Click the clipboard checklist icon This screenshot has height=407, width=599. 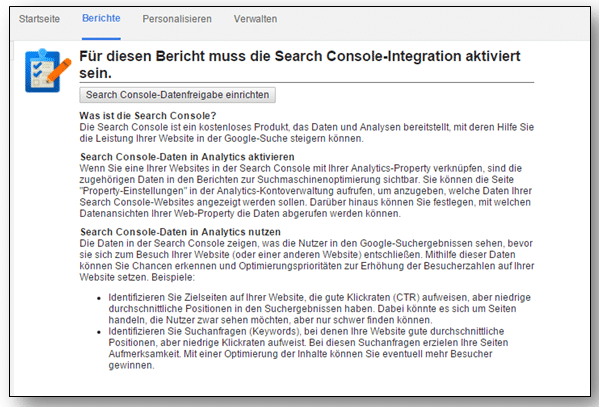coord(47,70)
